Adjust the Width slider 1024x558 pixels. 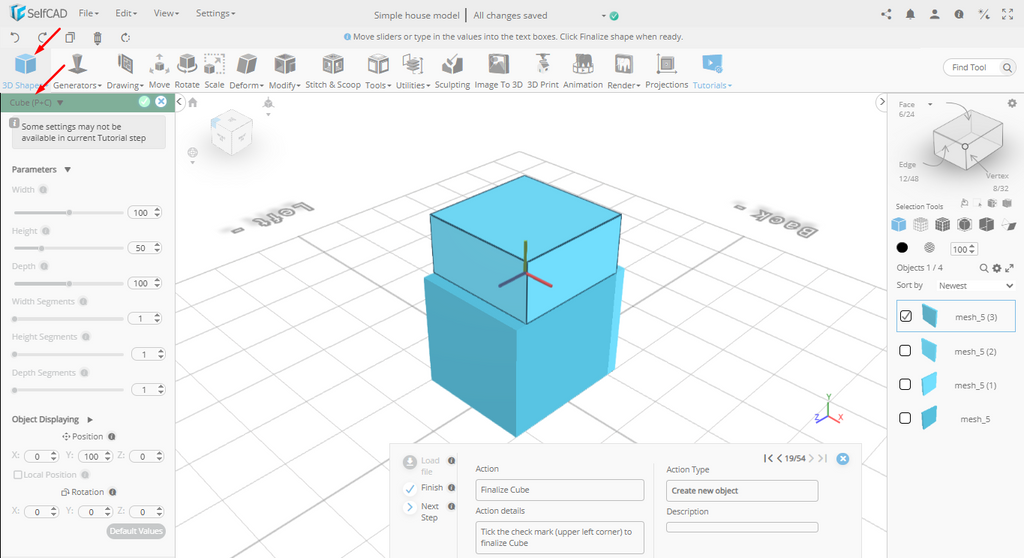[x=69, y=212]
